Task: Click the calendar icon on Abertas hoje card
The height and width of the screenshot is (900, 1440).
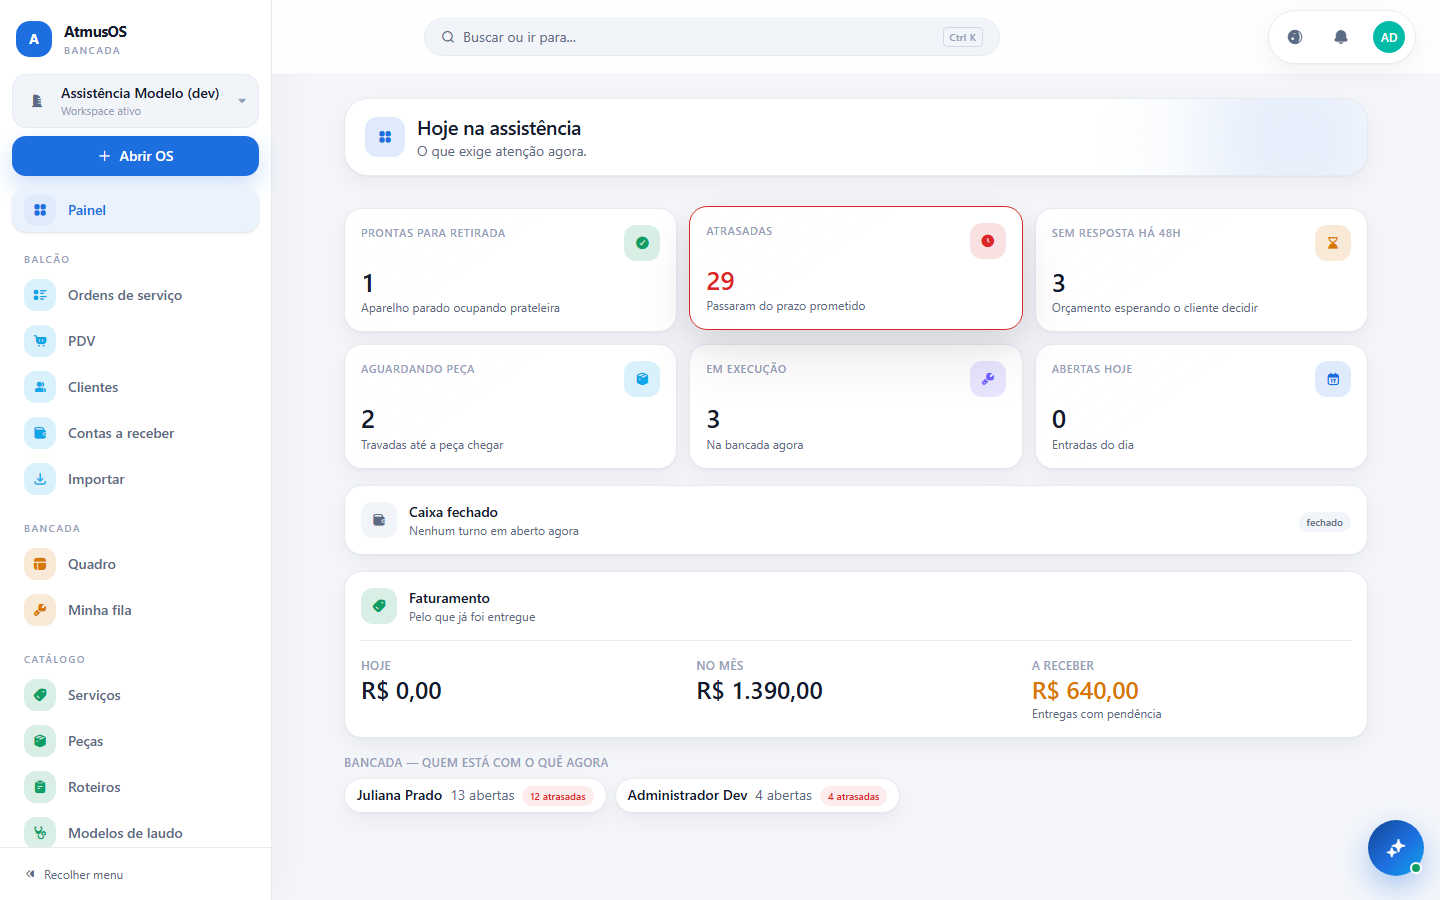Action: point(1333,379)
